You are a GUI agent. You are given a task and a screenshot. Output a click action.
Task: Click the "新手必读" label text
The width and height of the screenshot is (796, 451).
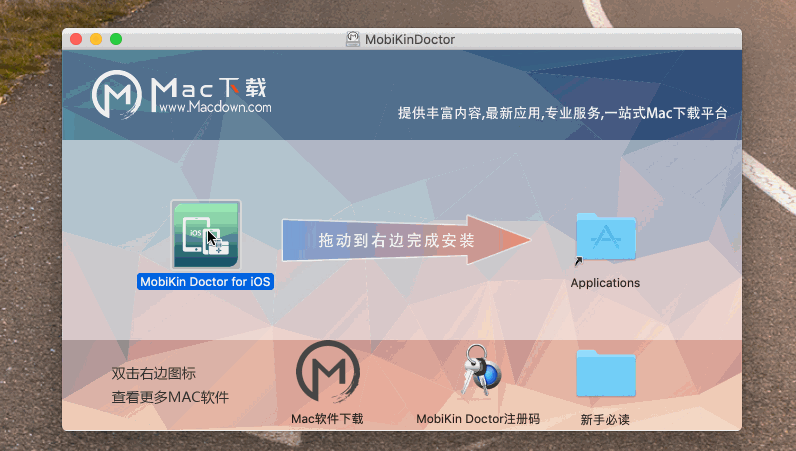(x=605, y=420)
